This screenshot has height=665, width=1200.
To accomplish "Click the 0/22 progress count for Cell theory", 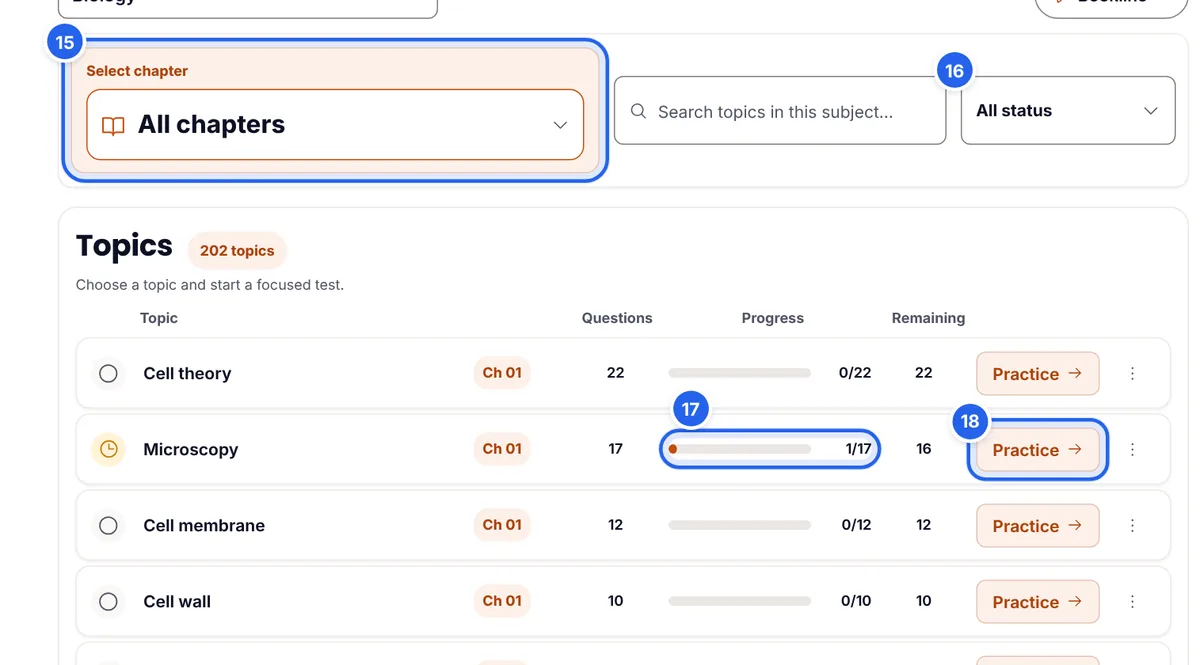I will click(855, 373).
